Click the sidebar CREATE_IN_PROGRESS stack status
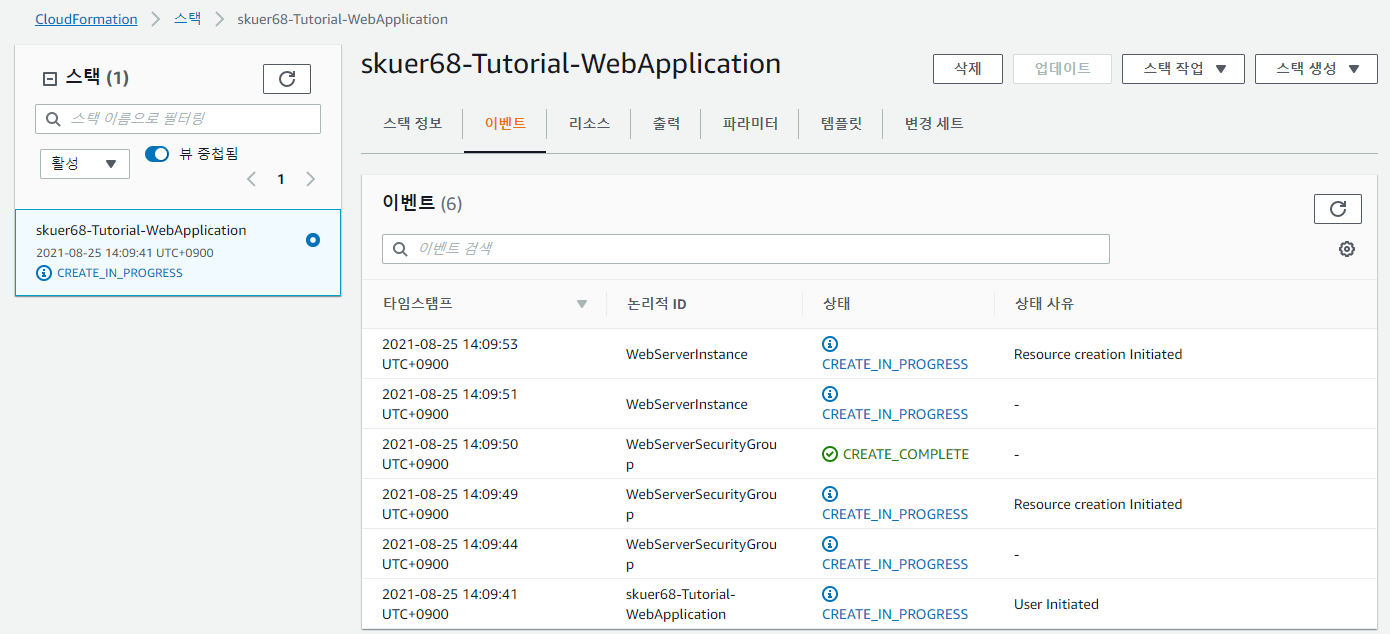Image resolution: width=1390 pixels, height=634 pixels. [x=120, y=273]
